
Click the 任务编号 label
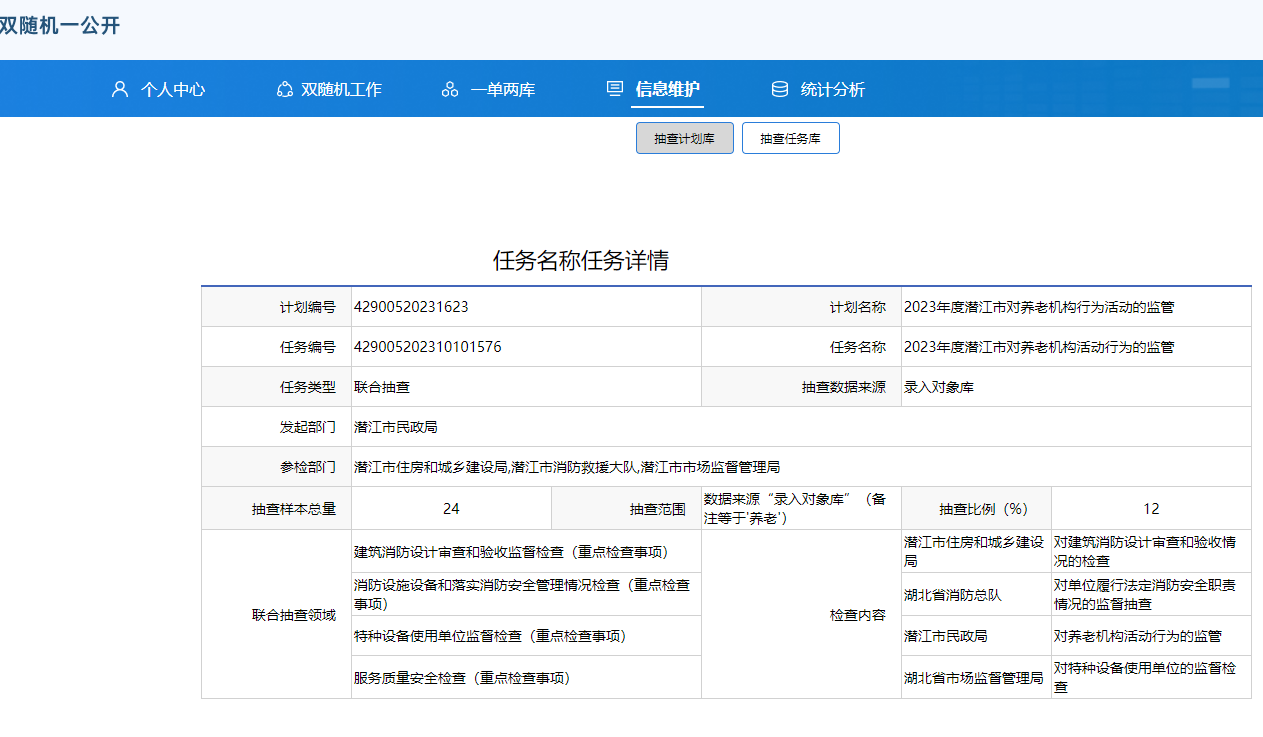pyautogui.click(x=308, y=347)
